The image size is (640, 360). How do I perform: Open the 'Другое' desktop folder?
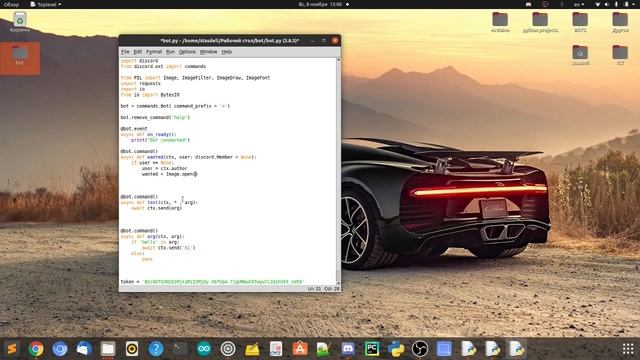620,22
